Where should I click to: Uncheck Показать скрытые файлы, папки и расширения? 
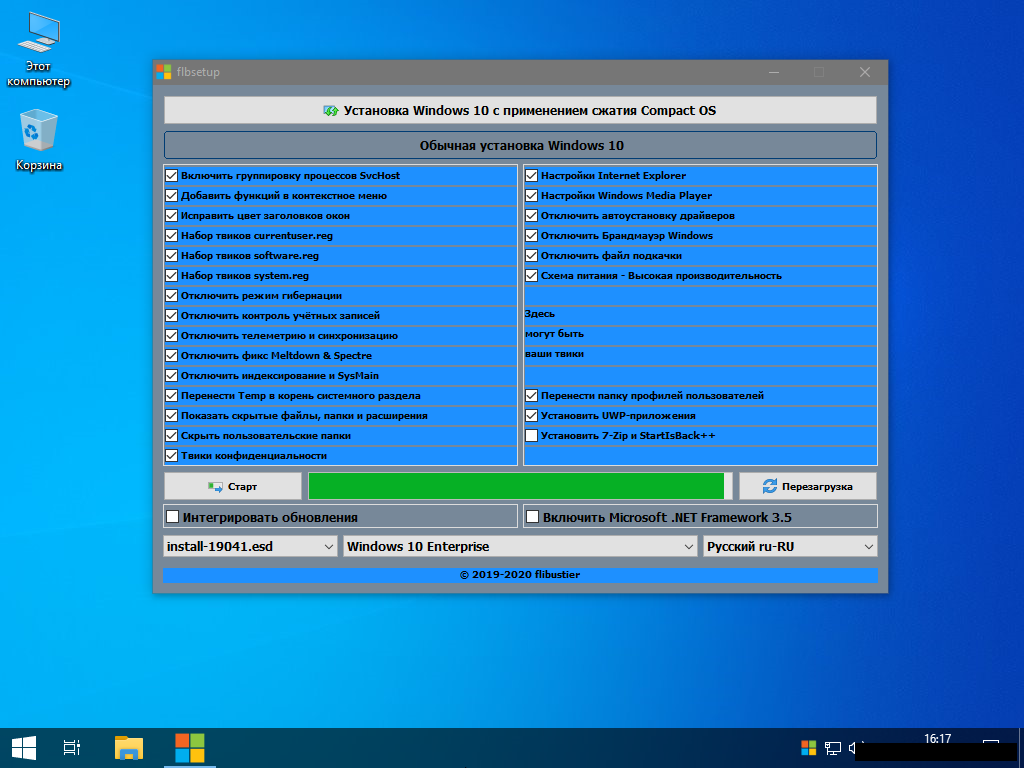click(172, 415)
